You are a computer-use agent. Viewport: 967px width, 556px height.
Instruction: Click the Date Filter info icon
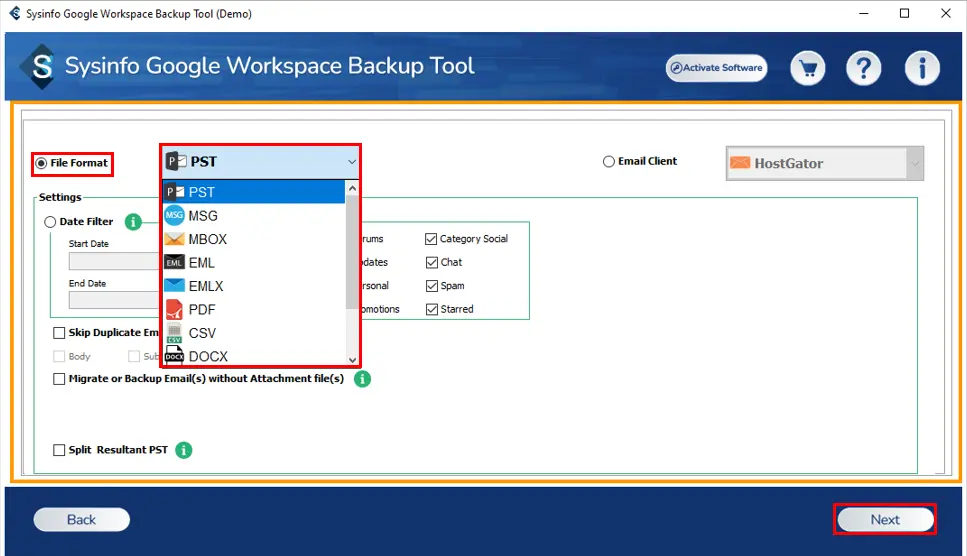click(132, 222)
